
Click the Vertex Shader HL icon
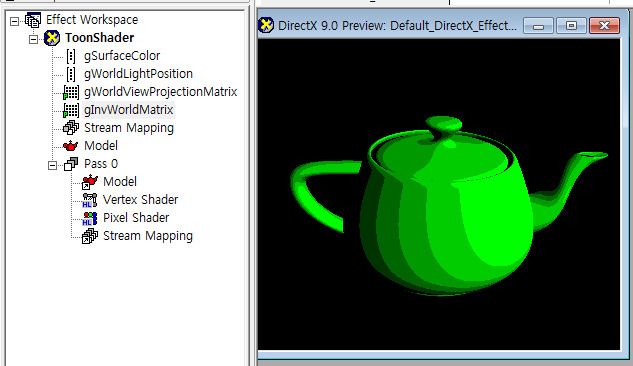tap(90, 200)
